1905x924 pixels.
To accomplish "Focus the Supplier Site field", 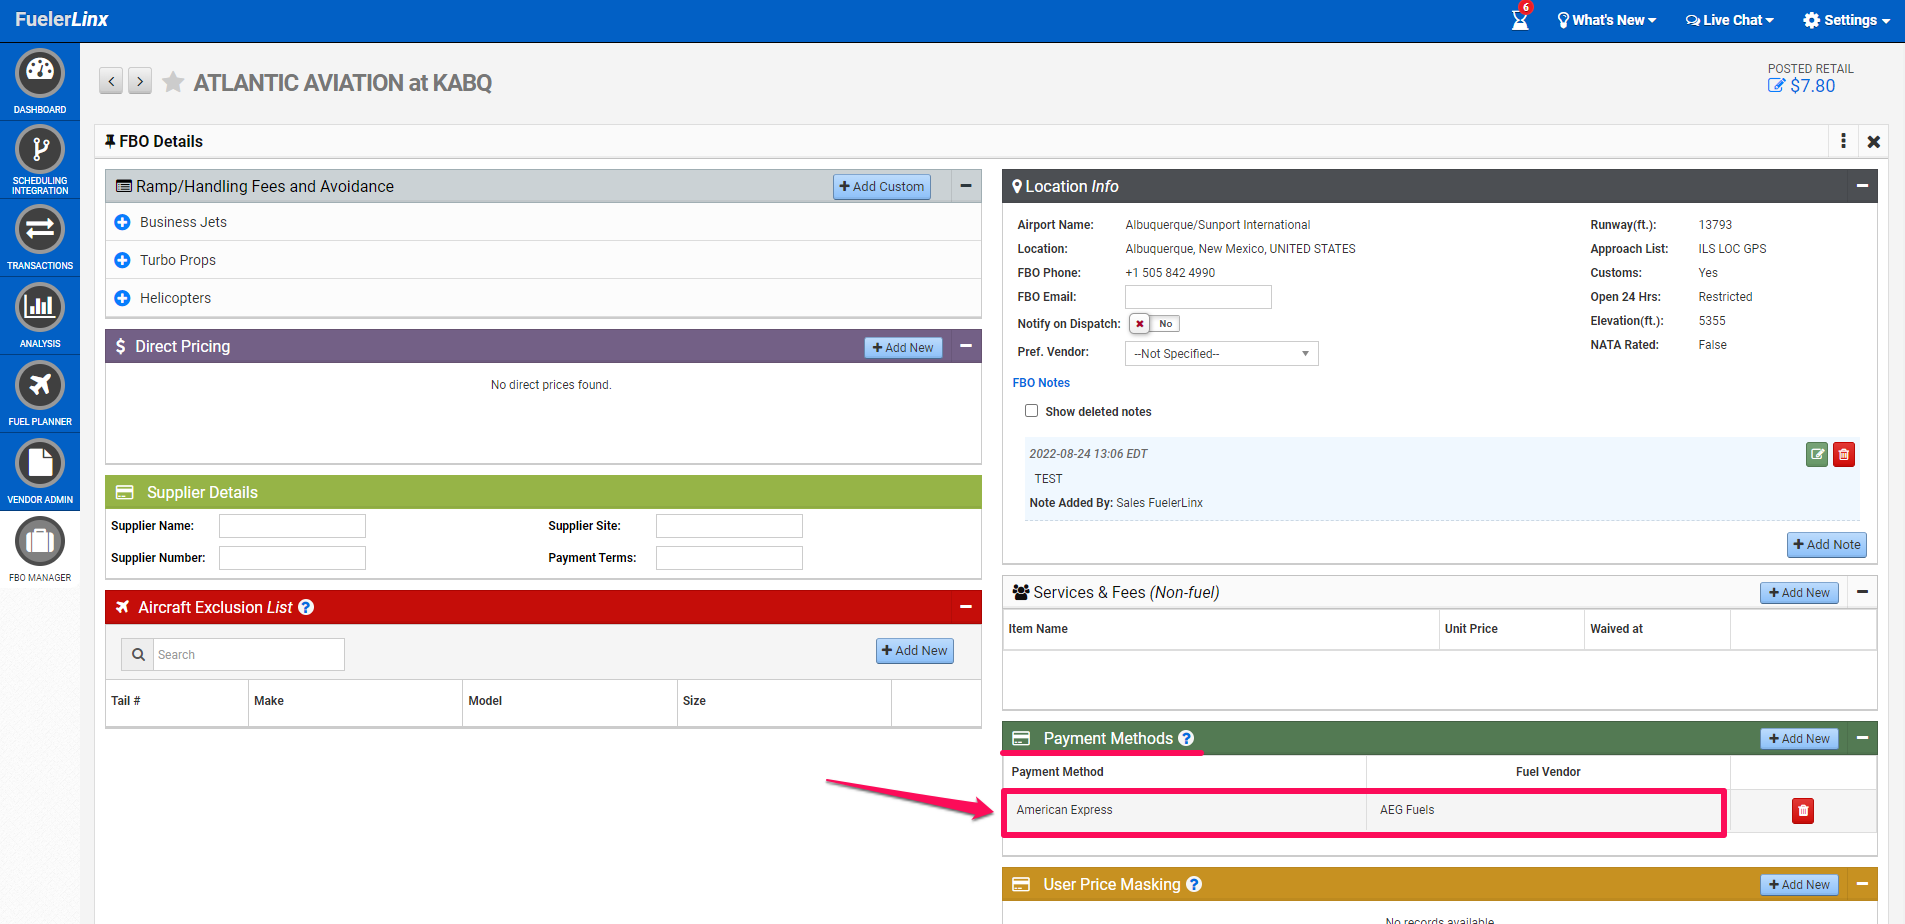I will coord(729,526).
